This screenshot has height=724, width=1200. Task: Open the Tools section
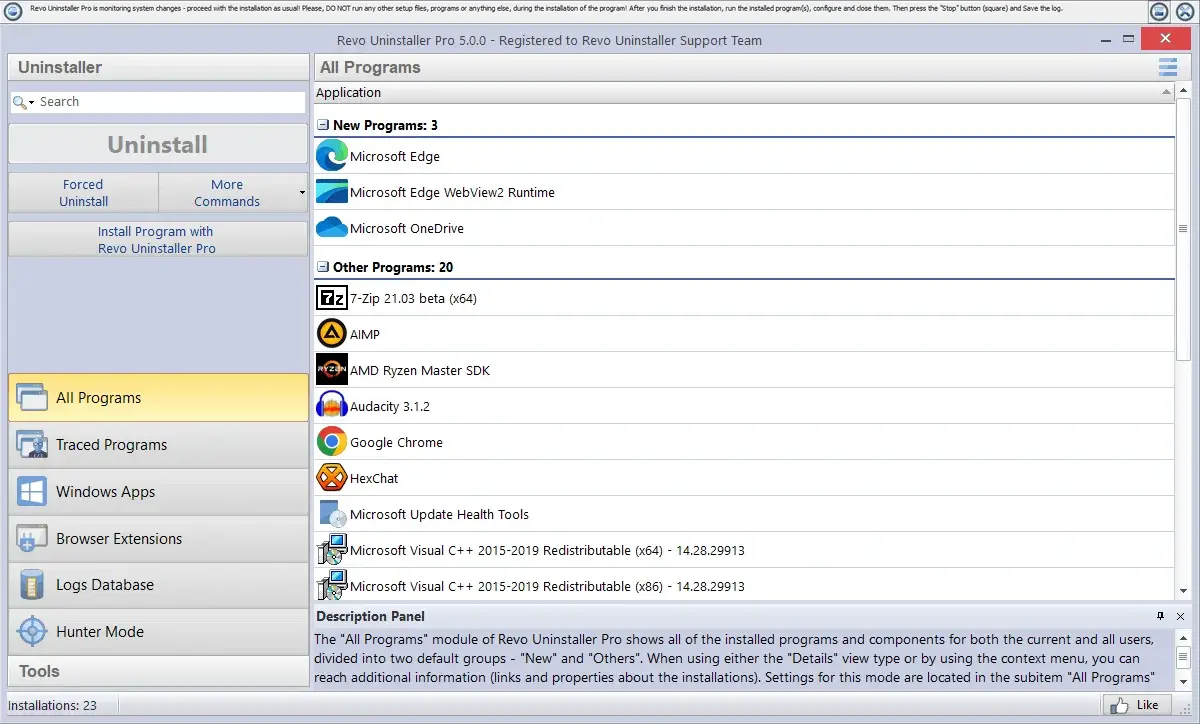click(x=157, y=671)
